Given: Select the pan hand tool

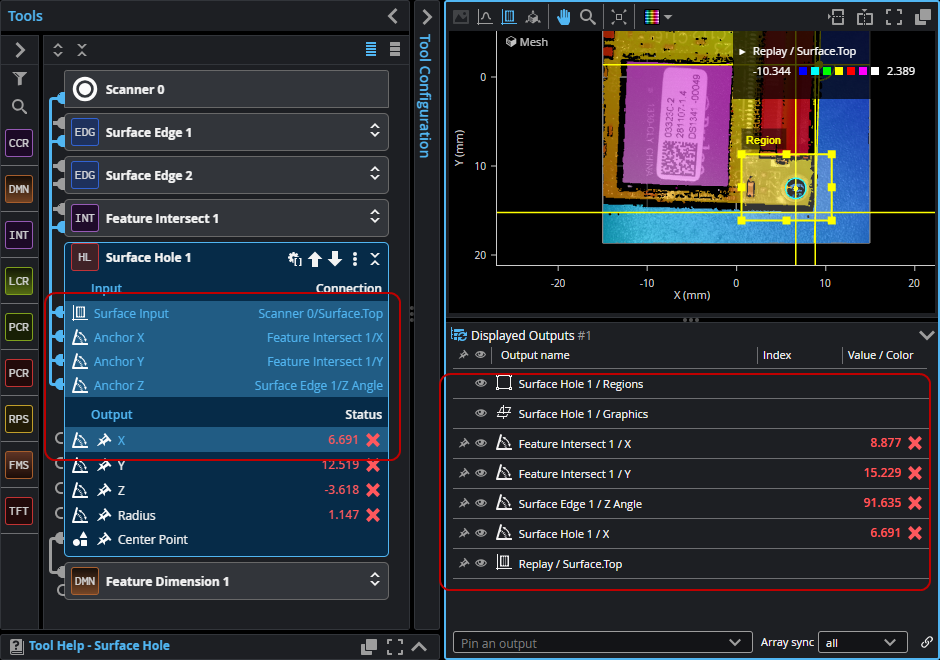Looking at the screenshot, I should (564, 17).
